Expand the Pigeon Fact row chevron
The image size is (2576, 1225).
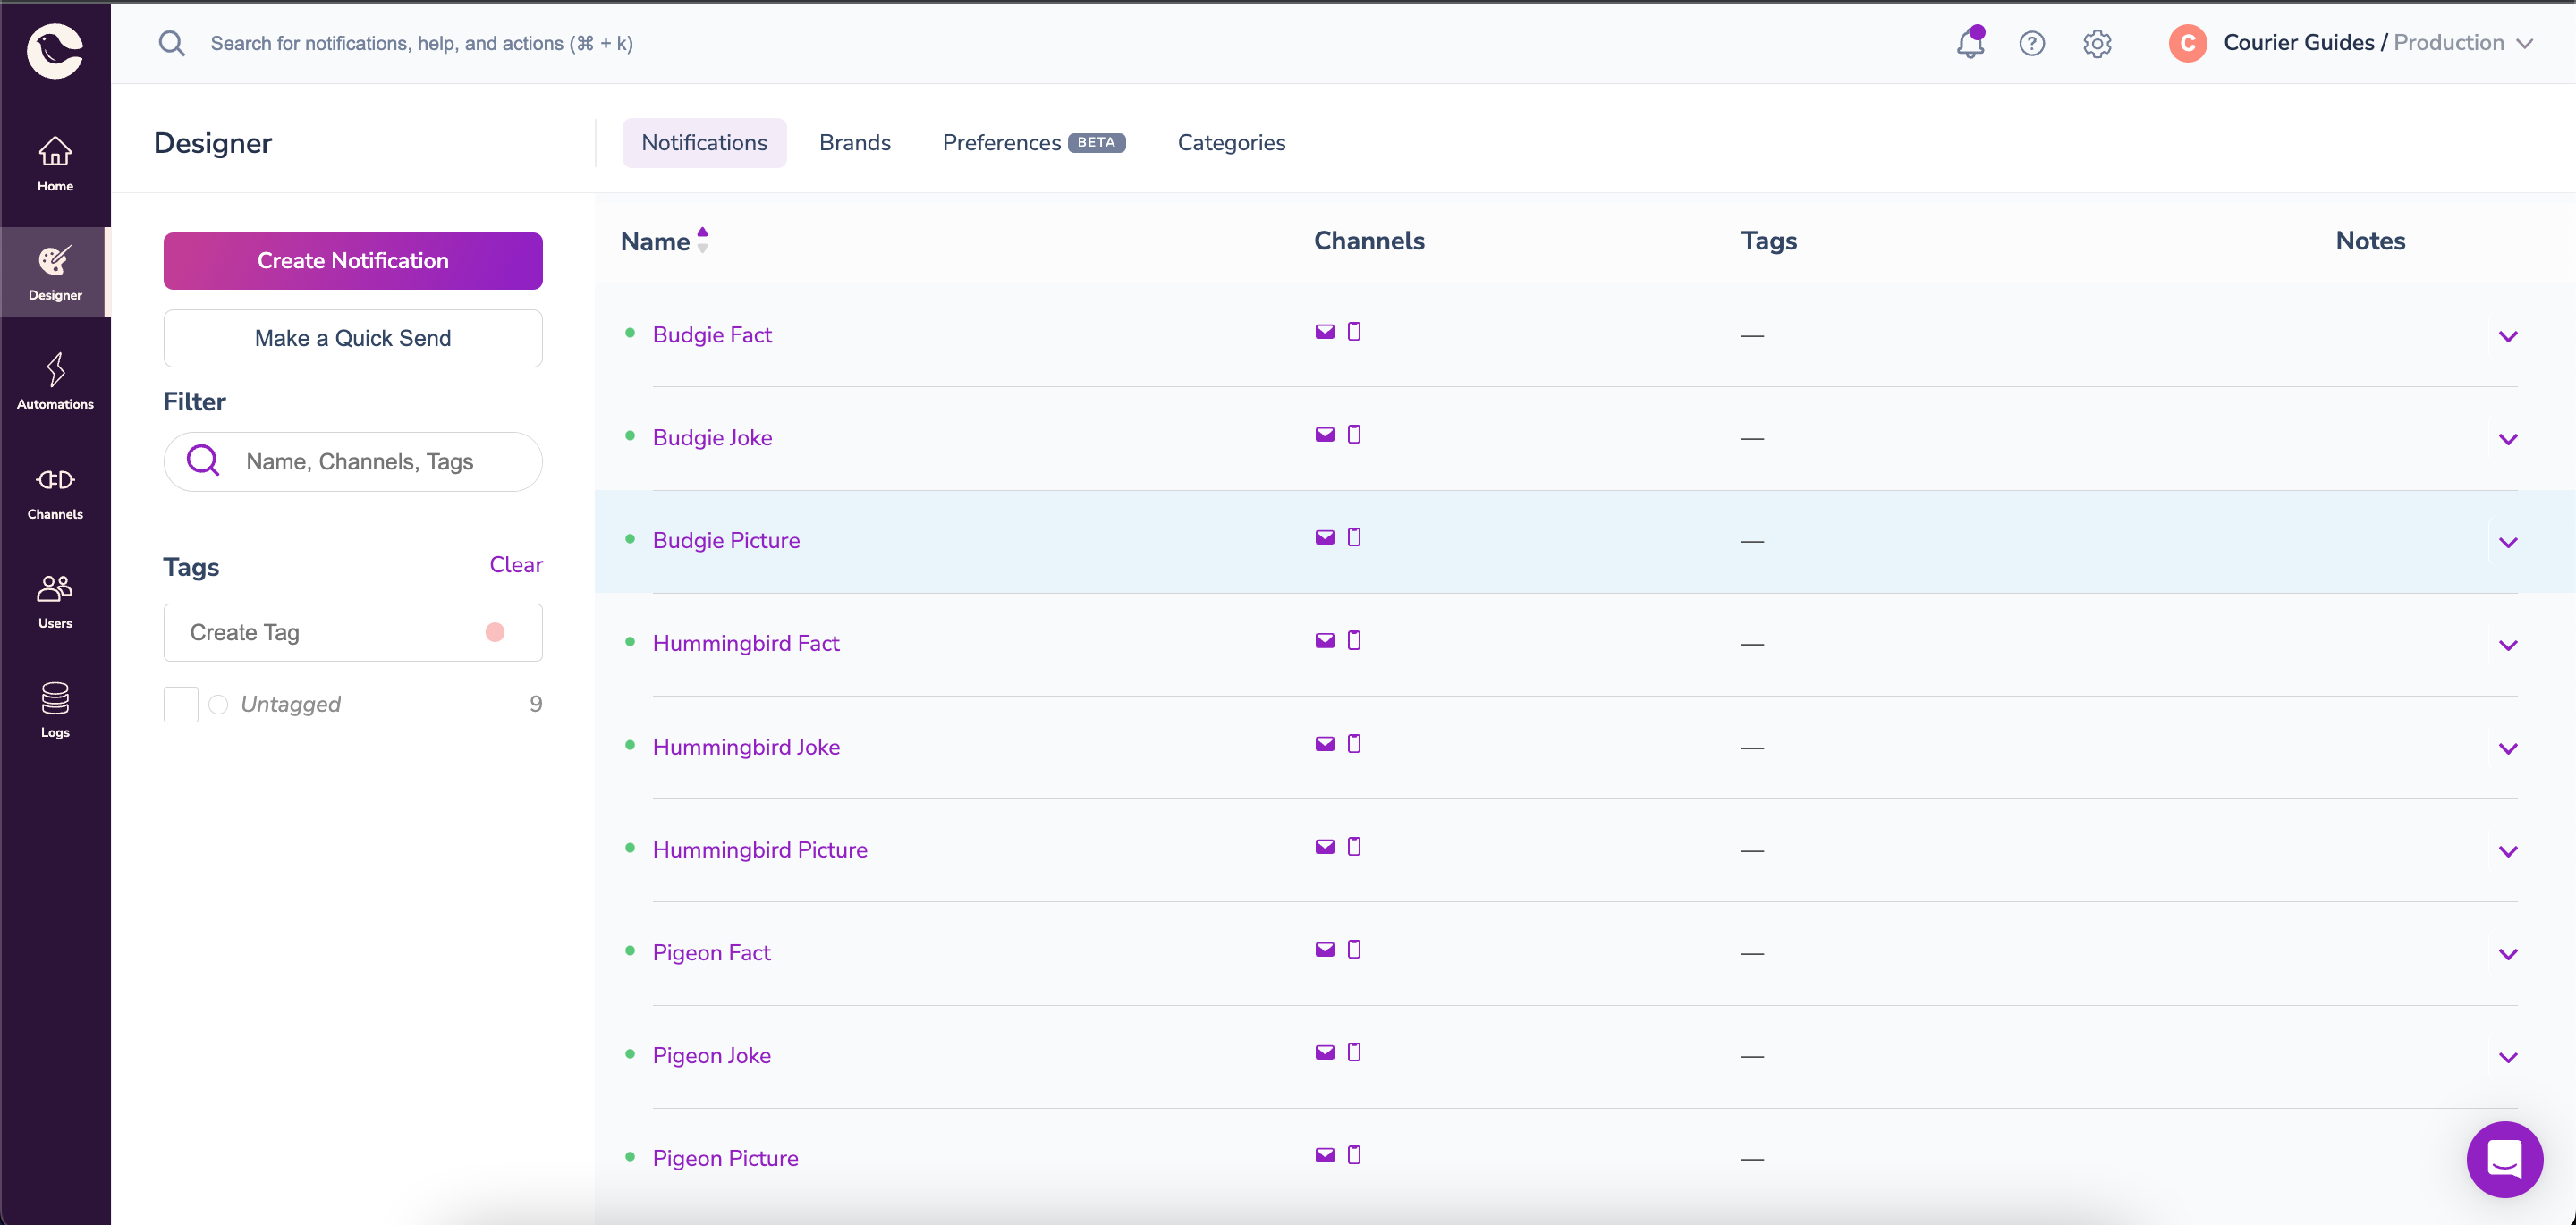(2508, 954)
